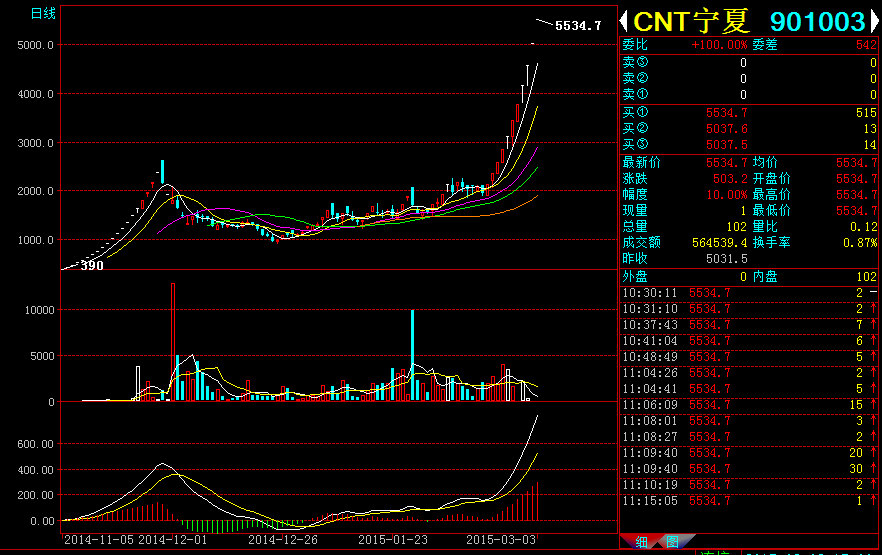Screen dimensions: 882x555
Task: Click the 均价 label
Action: tap(765, 163)
